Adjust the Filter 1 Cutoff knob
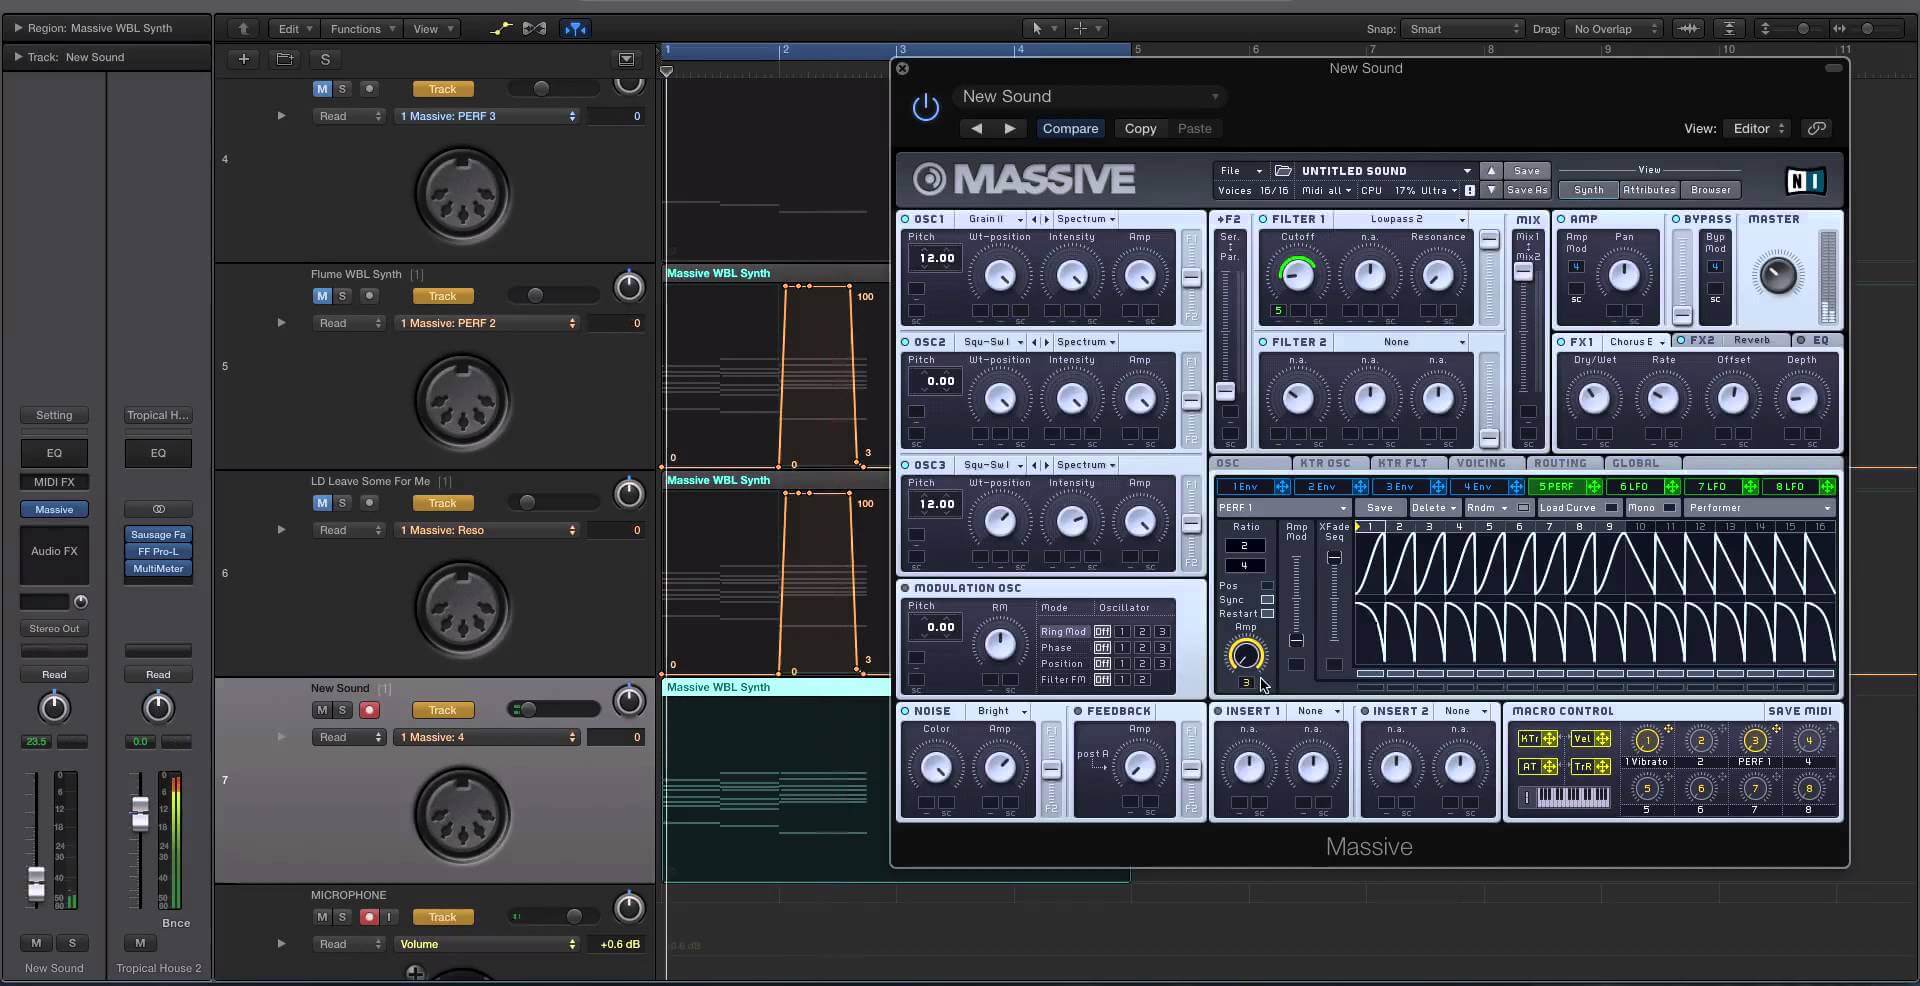The image size is (1920, 986). tap(1297, 275)
